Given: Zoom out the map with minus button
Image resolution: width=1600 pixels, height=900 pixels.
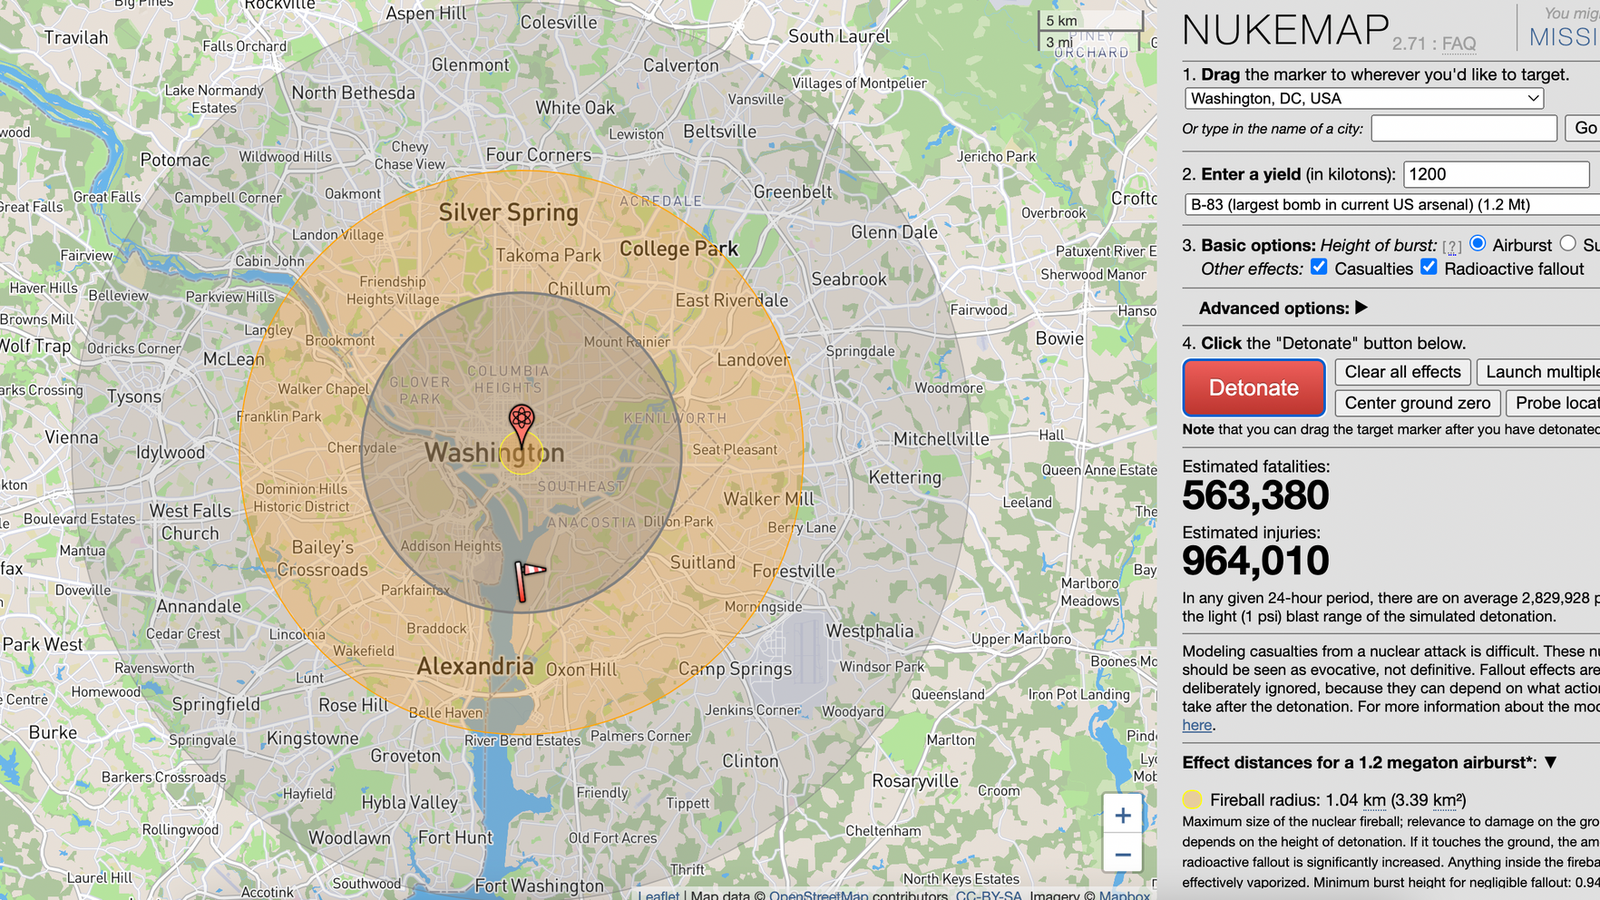Looking at the screenshot, I should [1122, 854].
